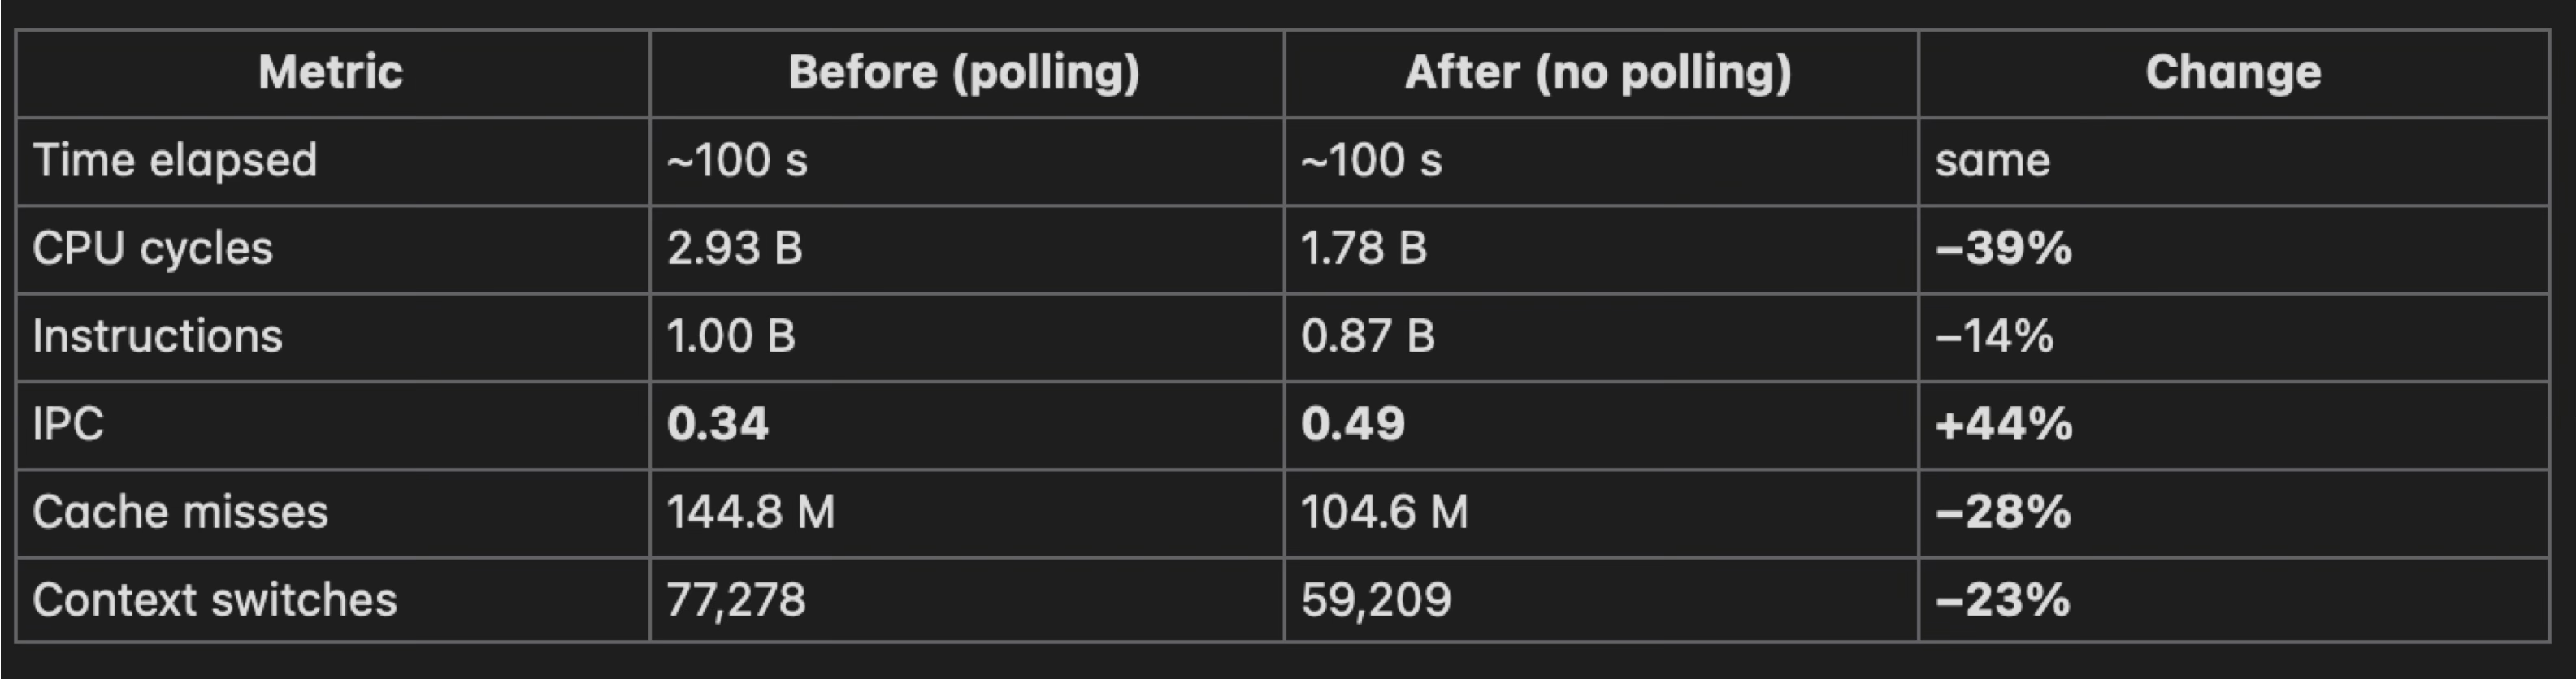
Task: Click the Metric column header
Action: [330, 73]
